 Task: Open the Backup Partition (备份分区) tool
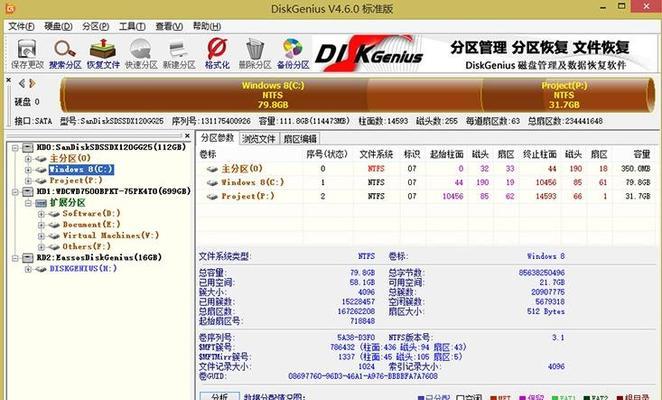(293, 54)
